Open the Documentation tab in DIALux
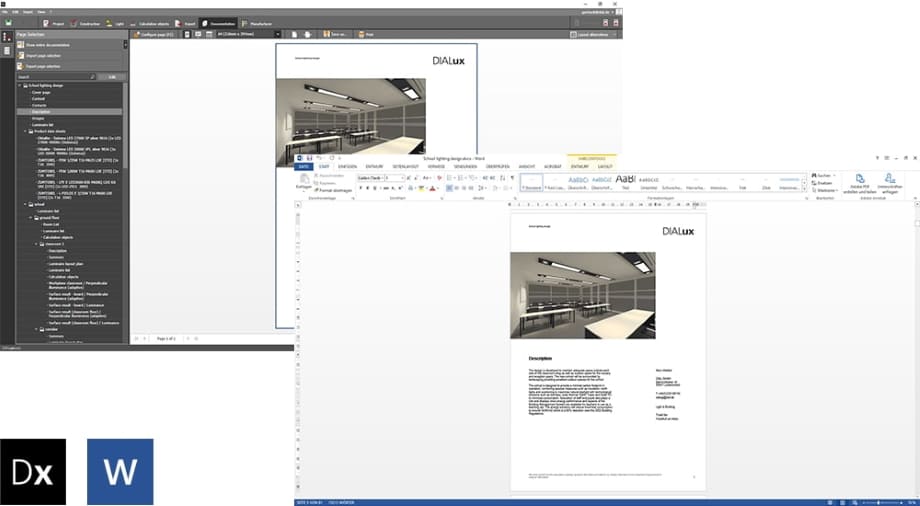920x506 pixels. (x=215, y=21)
